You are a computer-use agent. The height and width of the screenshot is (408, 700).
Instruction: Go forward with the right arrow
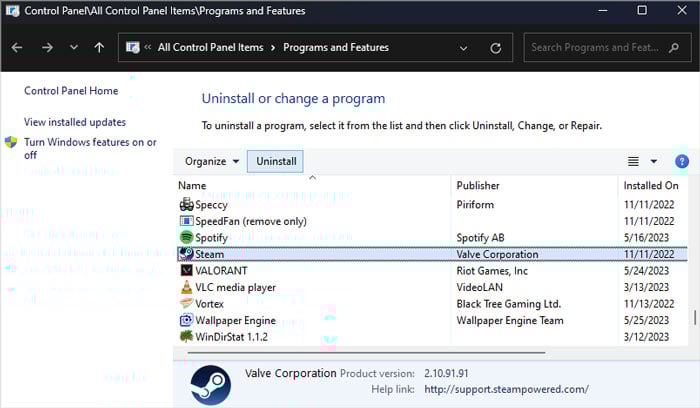coord(47,47)
